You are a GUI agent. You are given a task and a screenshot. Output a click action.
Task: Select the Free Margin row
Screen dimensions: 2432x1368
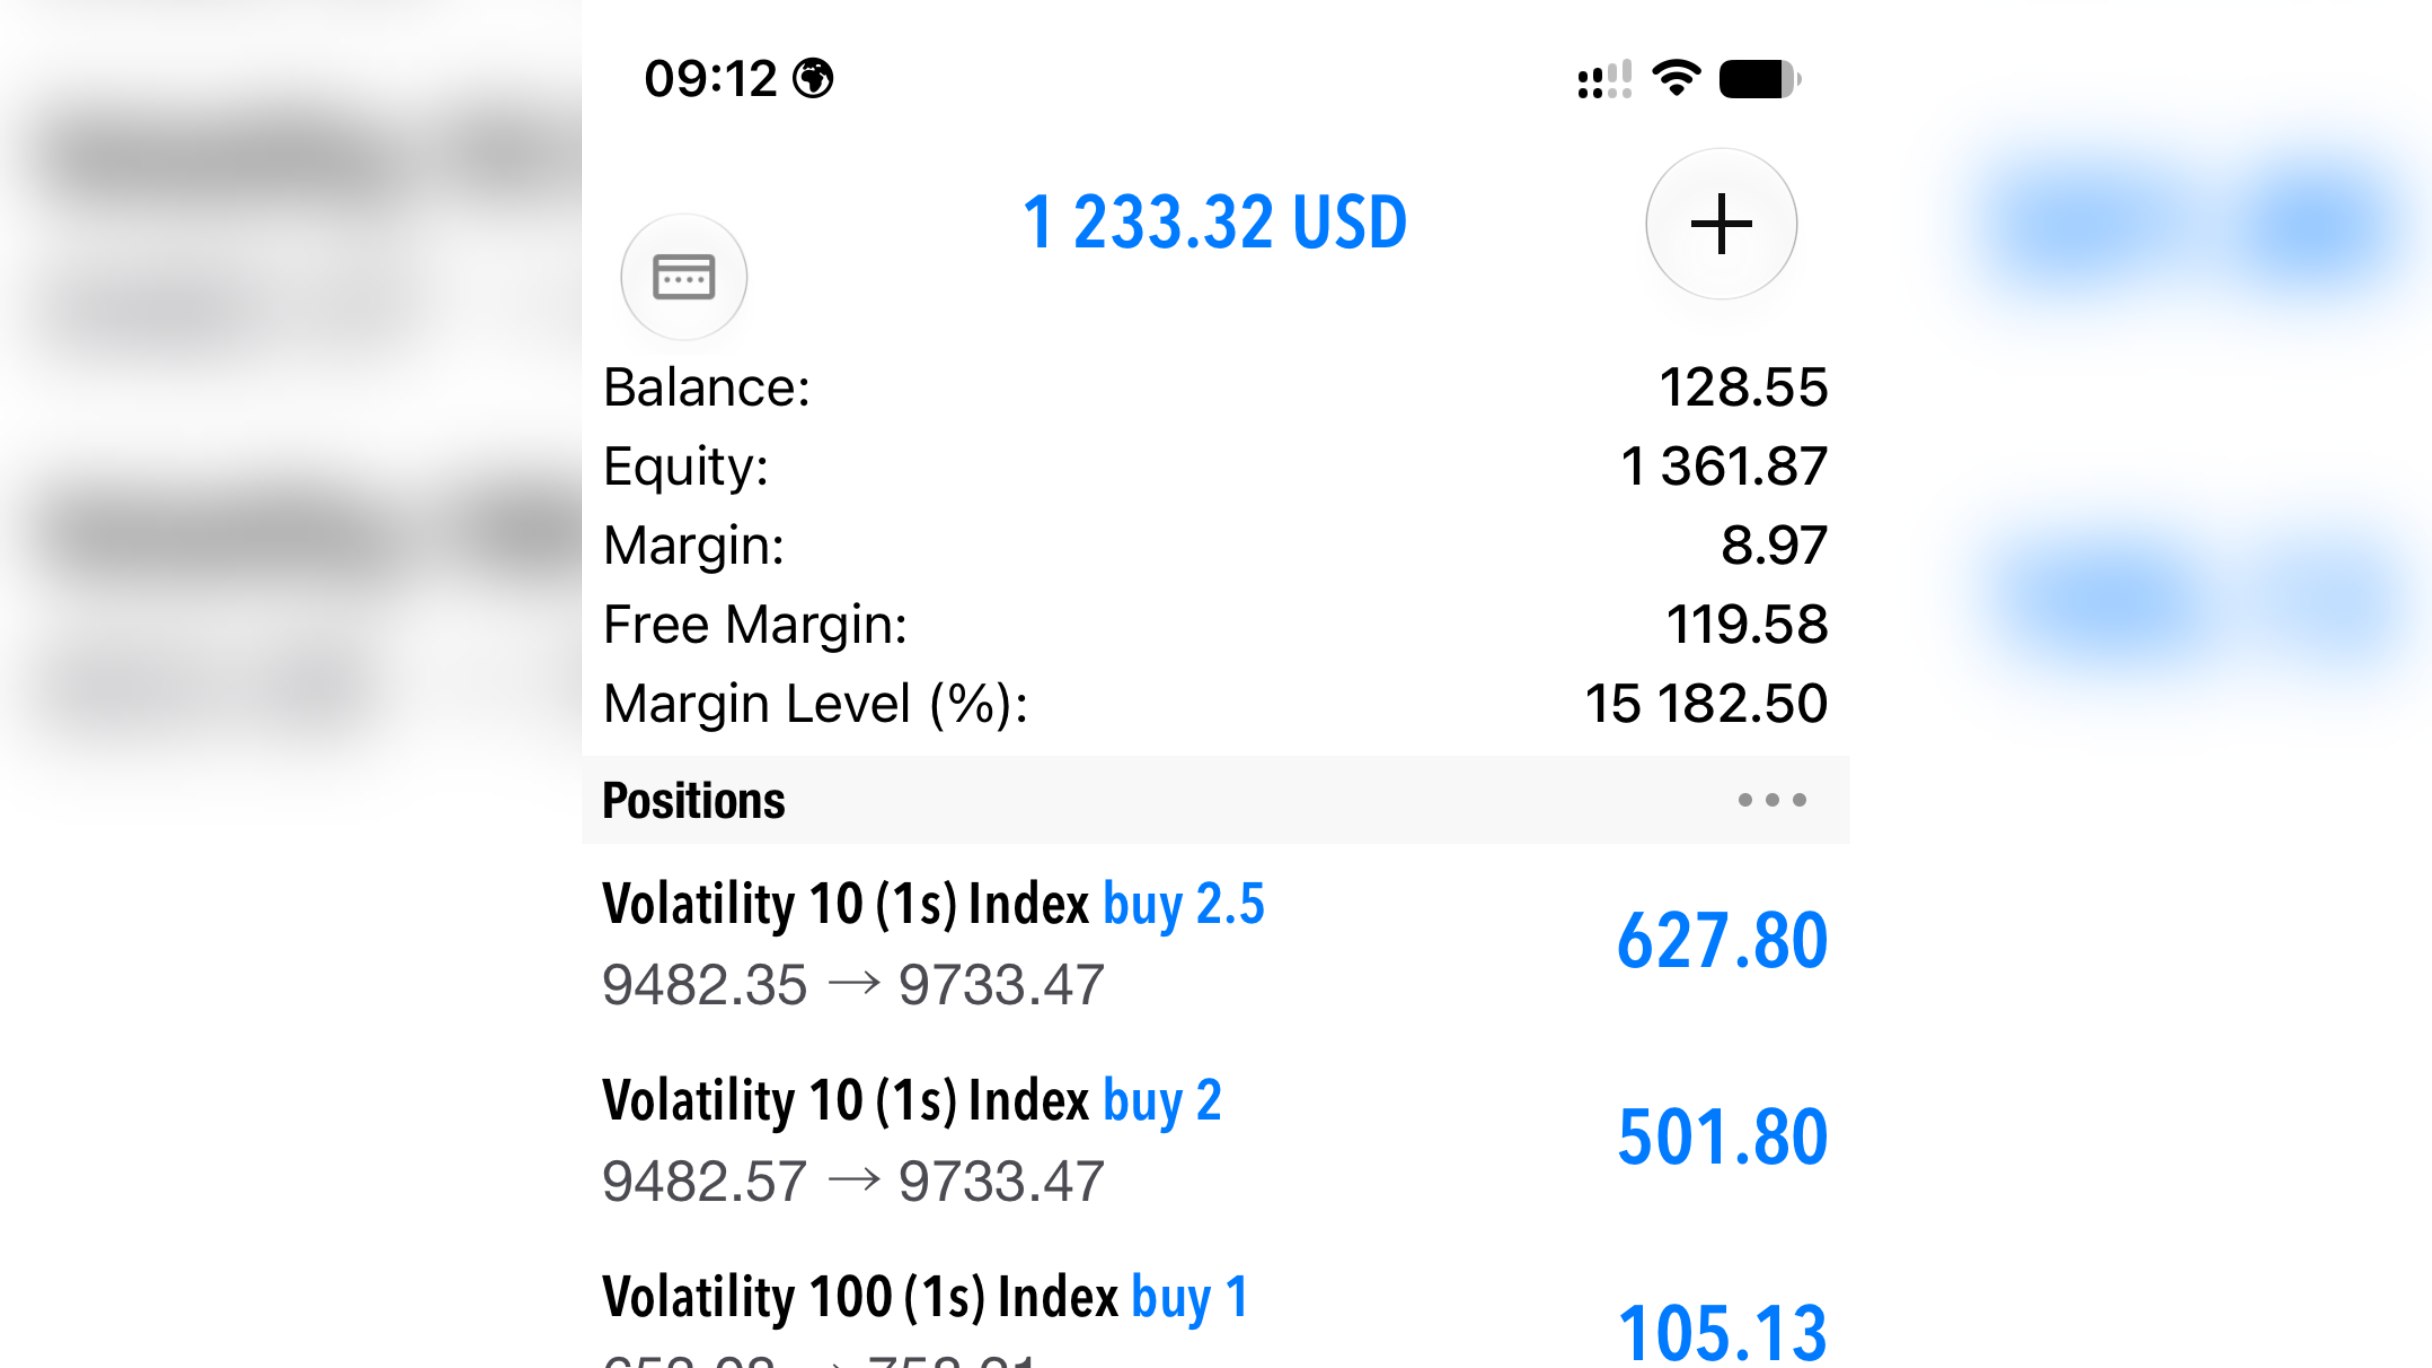click(1215, 624)
